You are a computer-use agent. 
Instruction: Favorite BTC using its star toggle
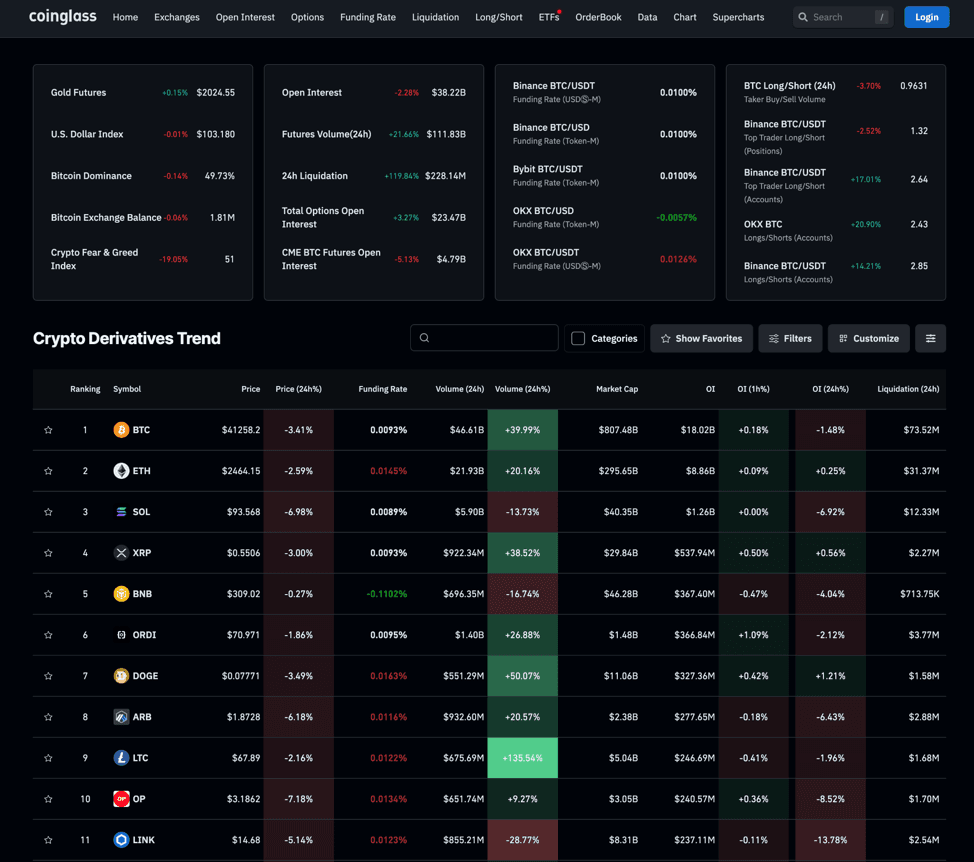[48, 430]
